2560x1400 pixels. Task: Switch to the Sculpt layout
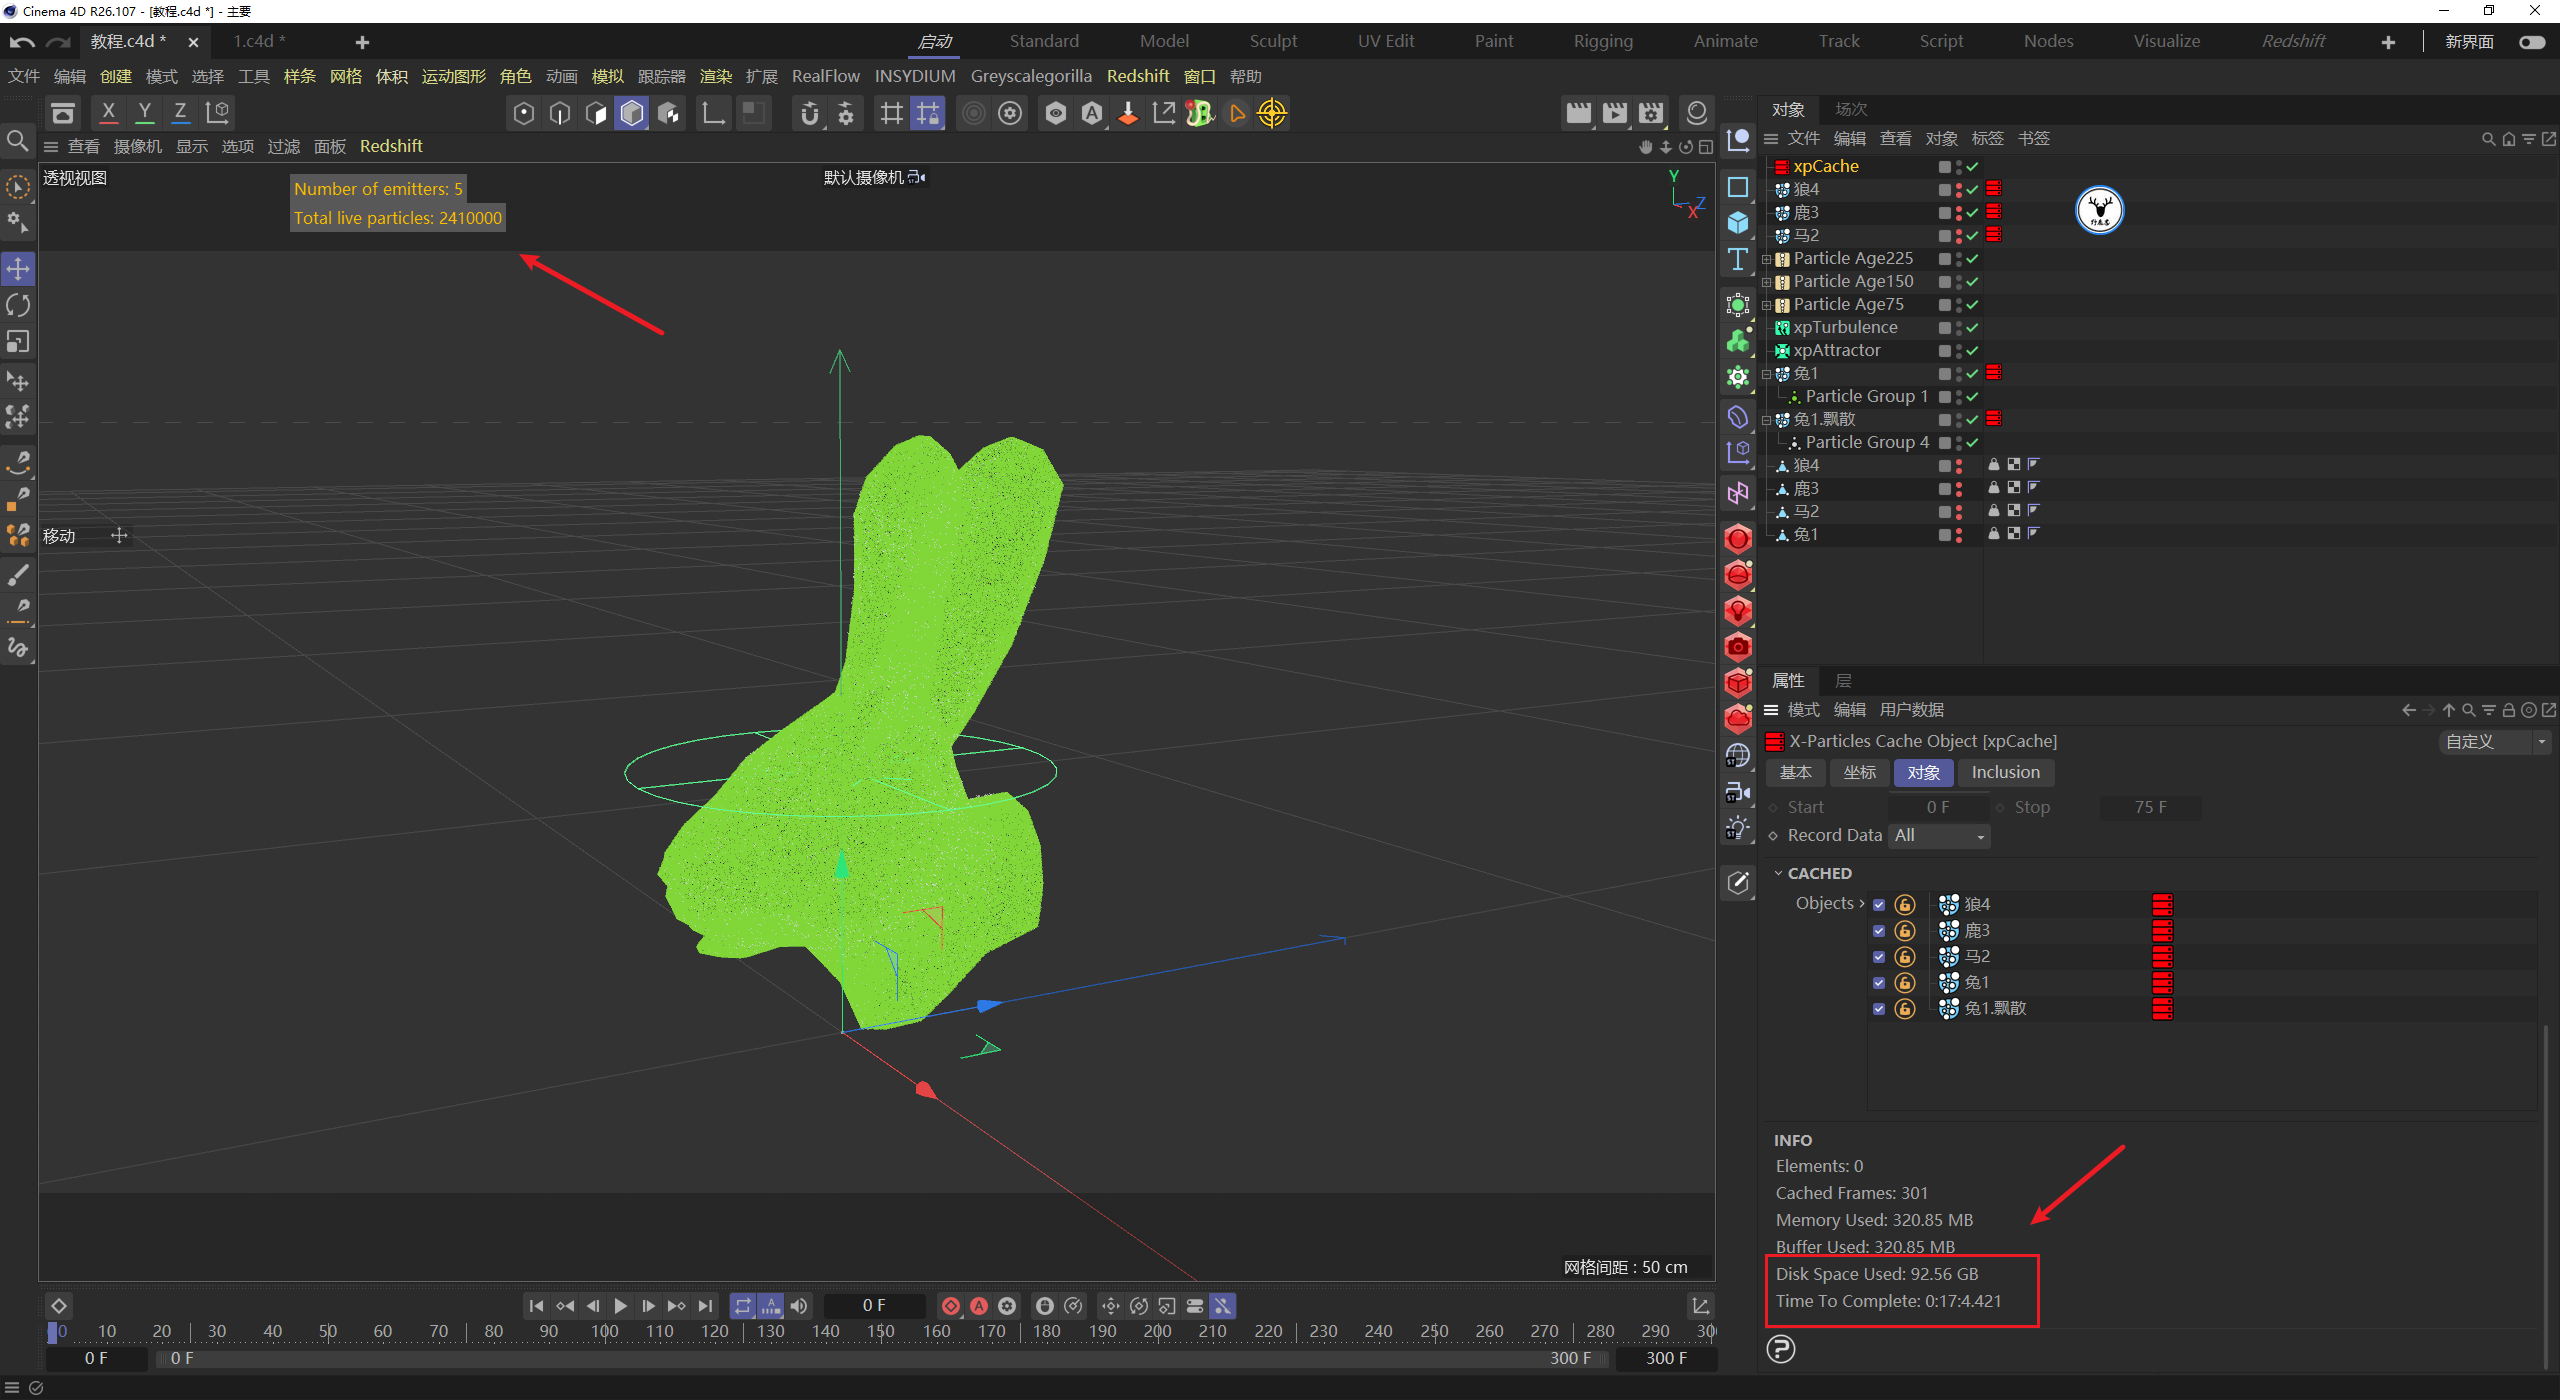pyautogui.click(x=1272, y=41)
